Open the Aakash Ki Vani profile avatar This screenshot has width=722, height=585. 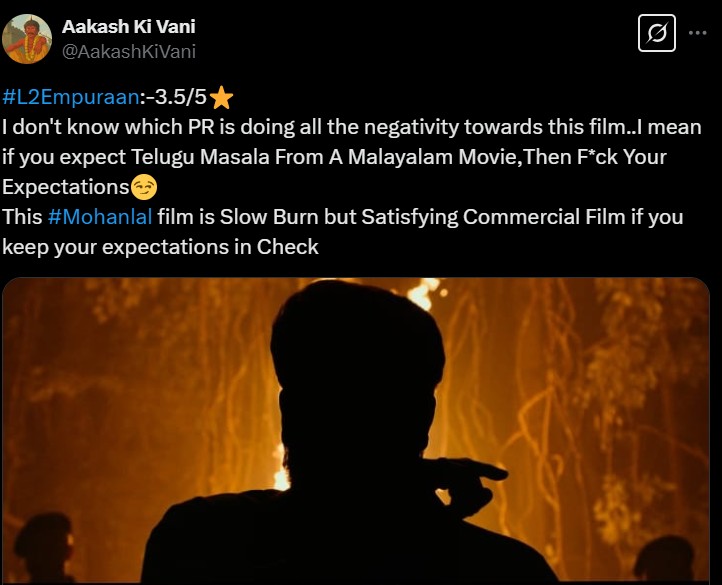coord(27,39)
